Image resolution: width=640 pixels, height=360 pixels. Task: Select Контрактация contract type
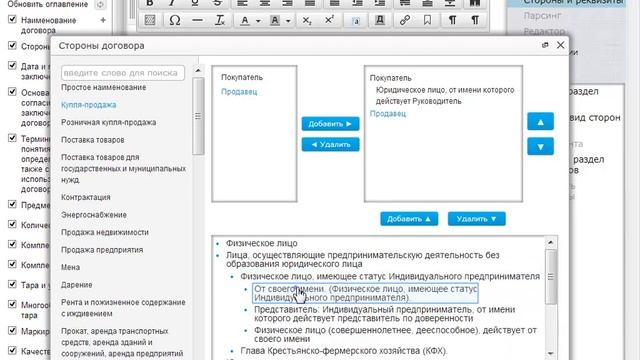[86, 197]
